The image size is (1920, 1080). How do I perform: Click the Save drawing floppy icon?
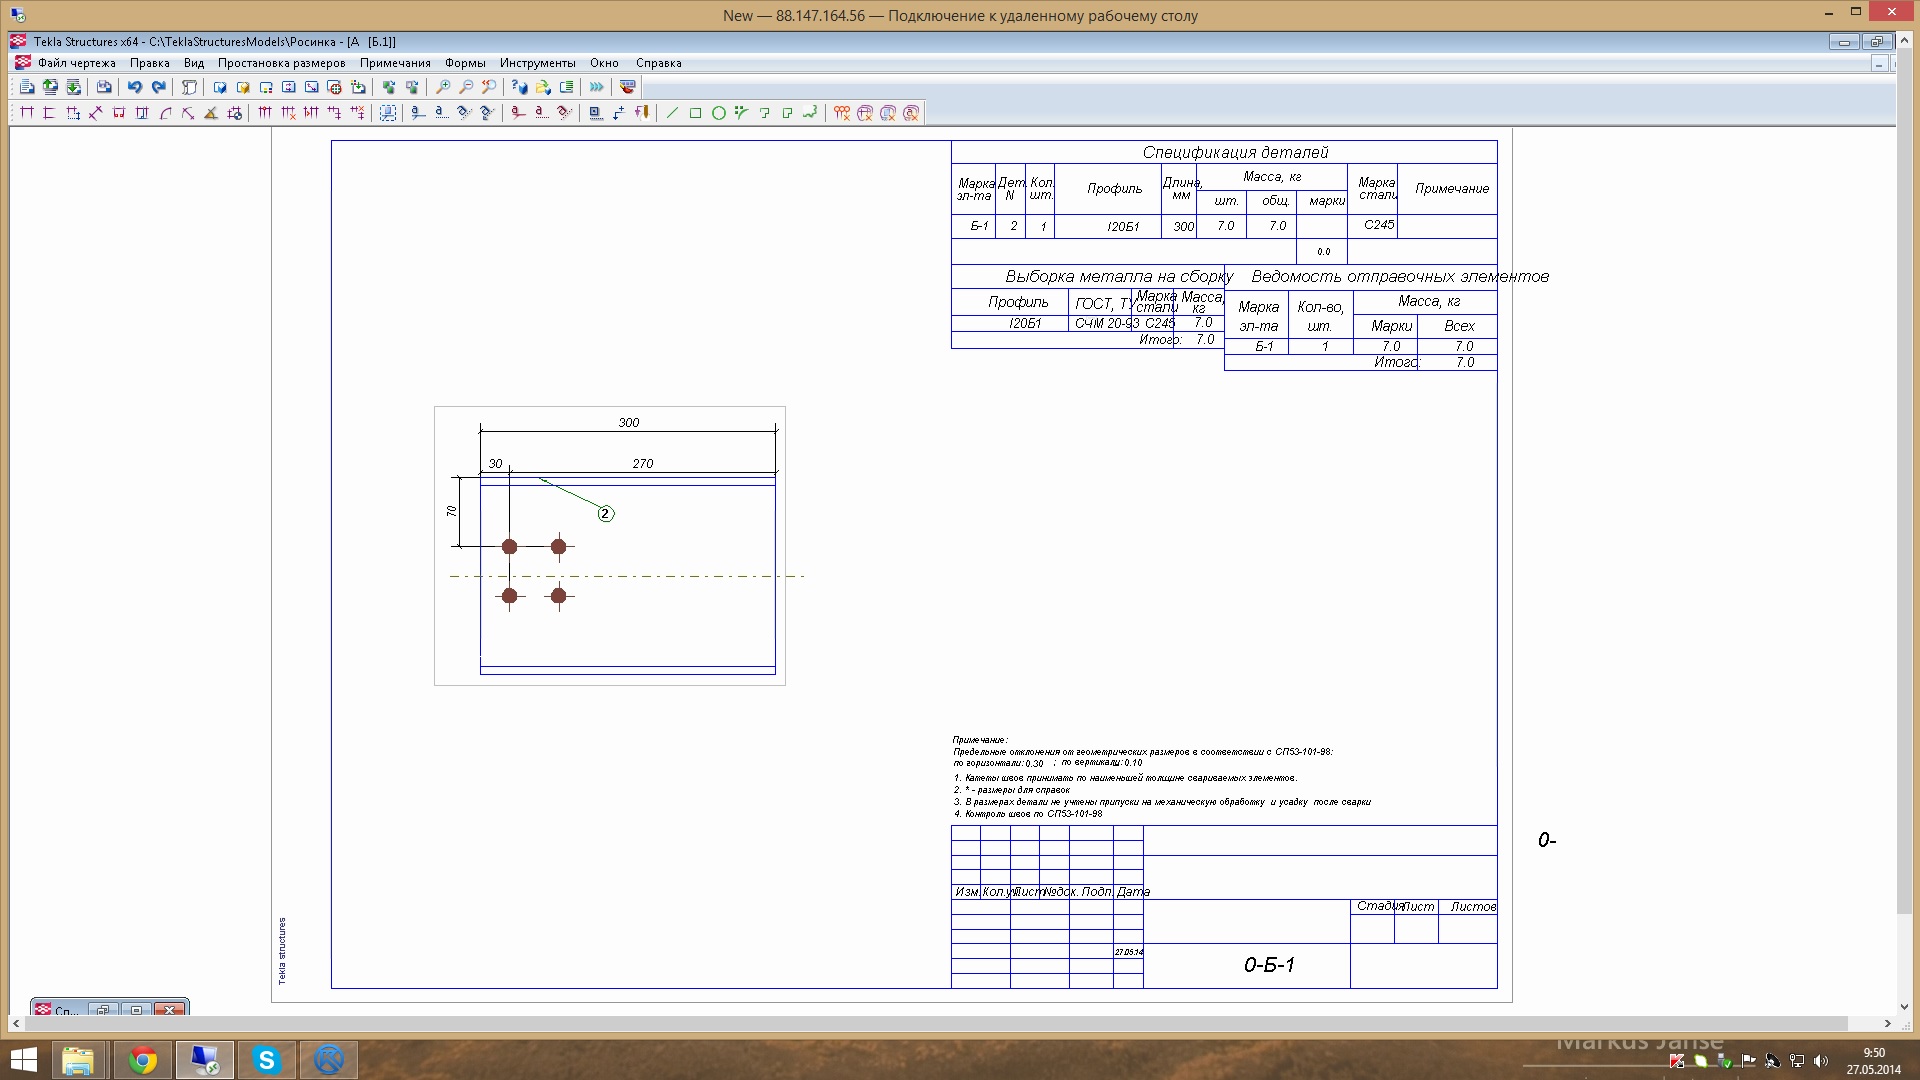(x=104, y=87)
